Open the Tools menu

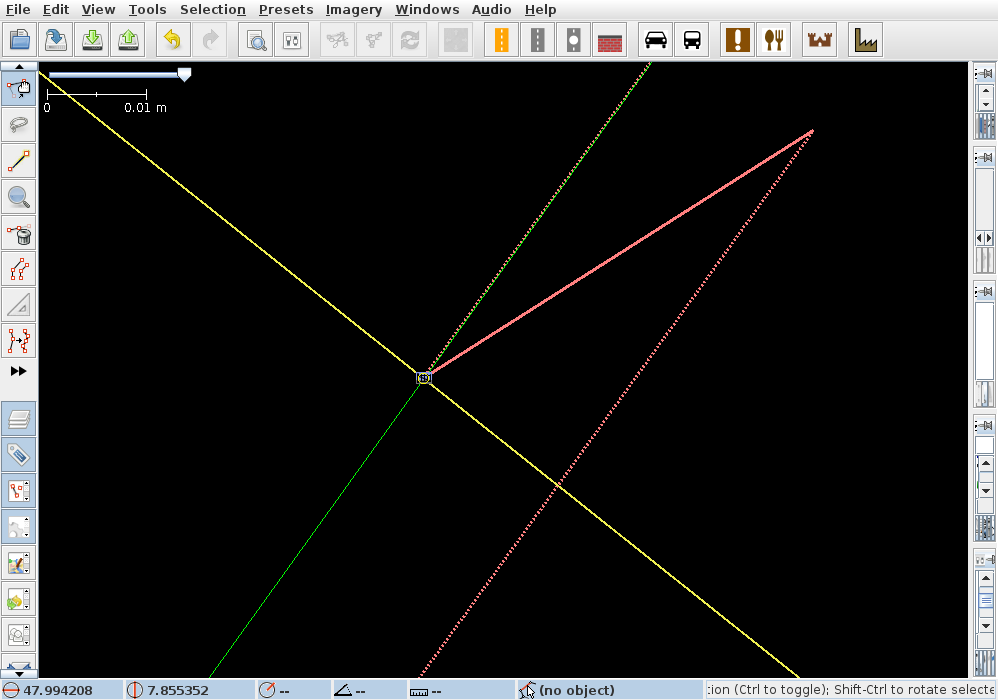147,10
